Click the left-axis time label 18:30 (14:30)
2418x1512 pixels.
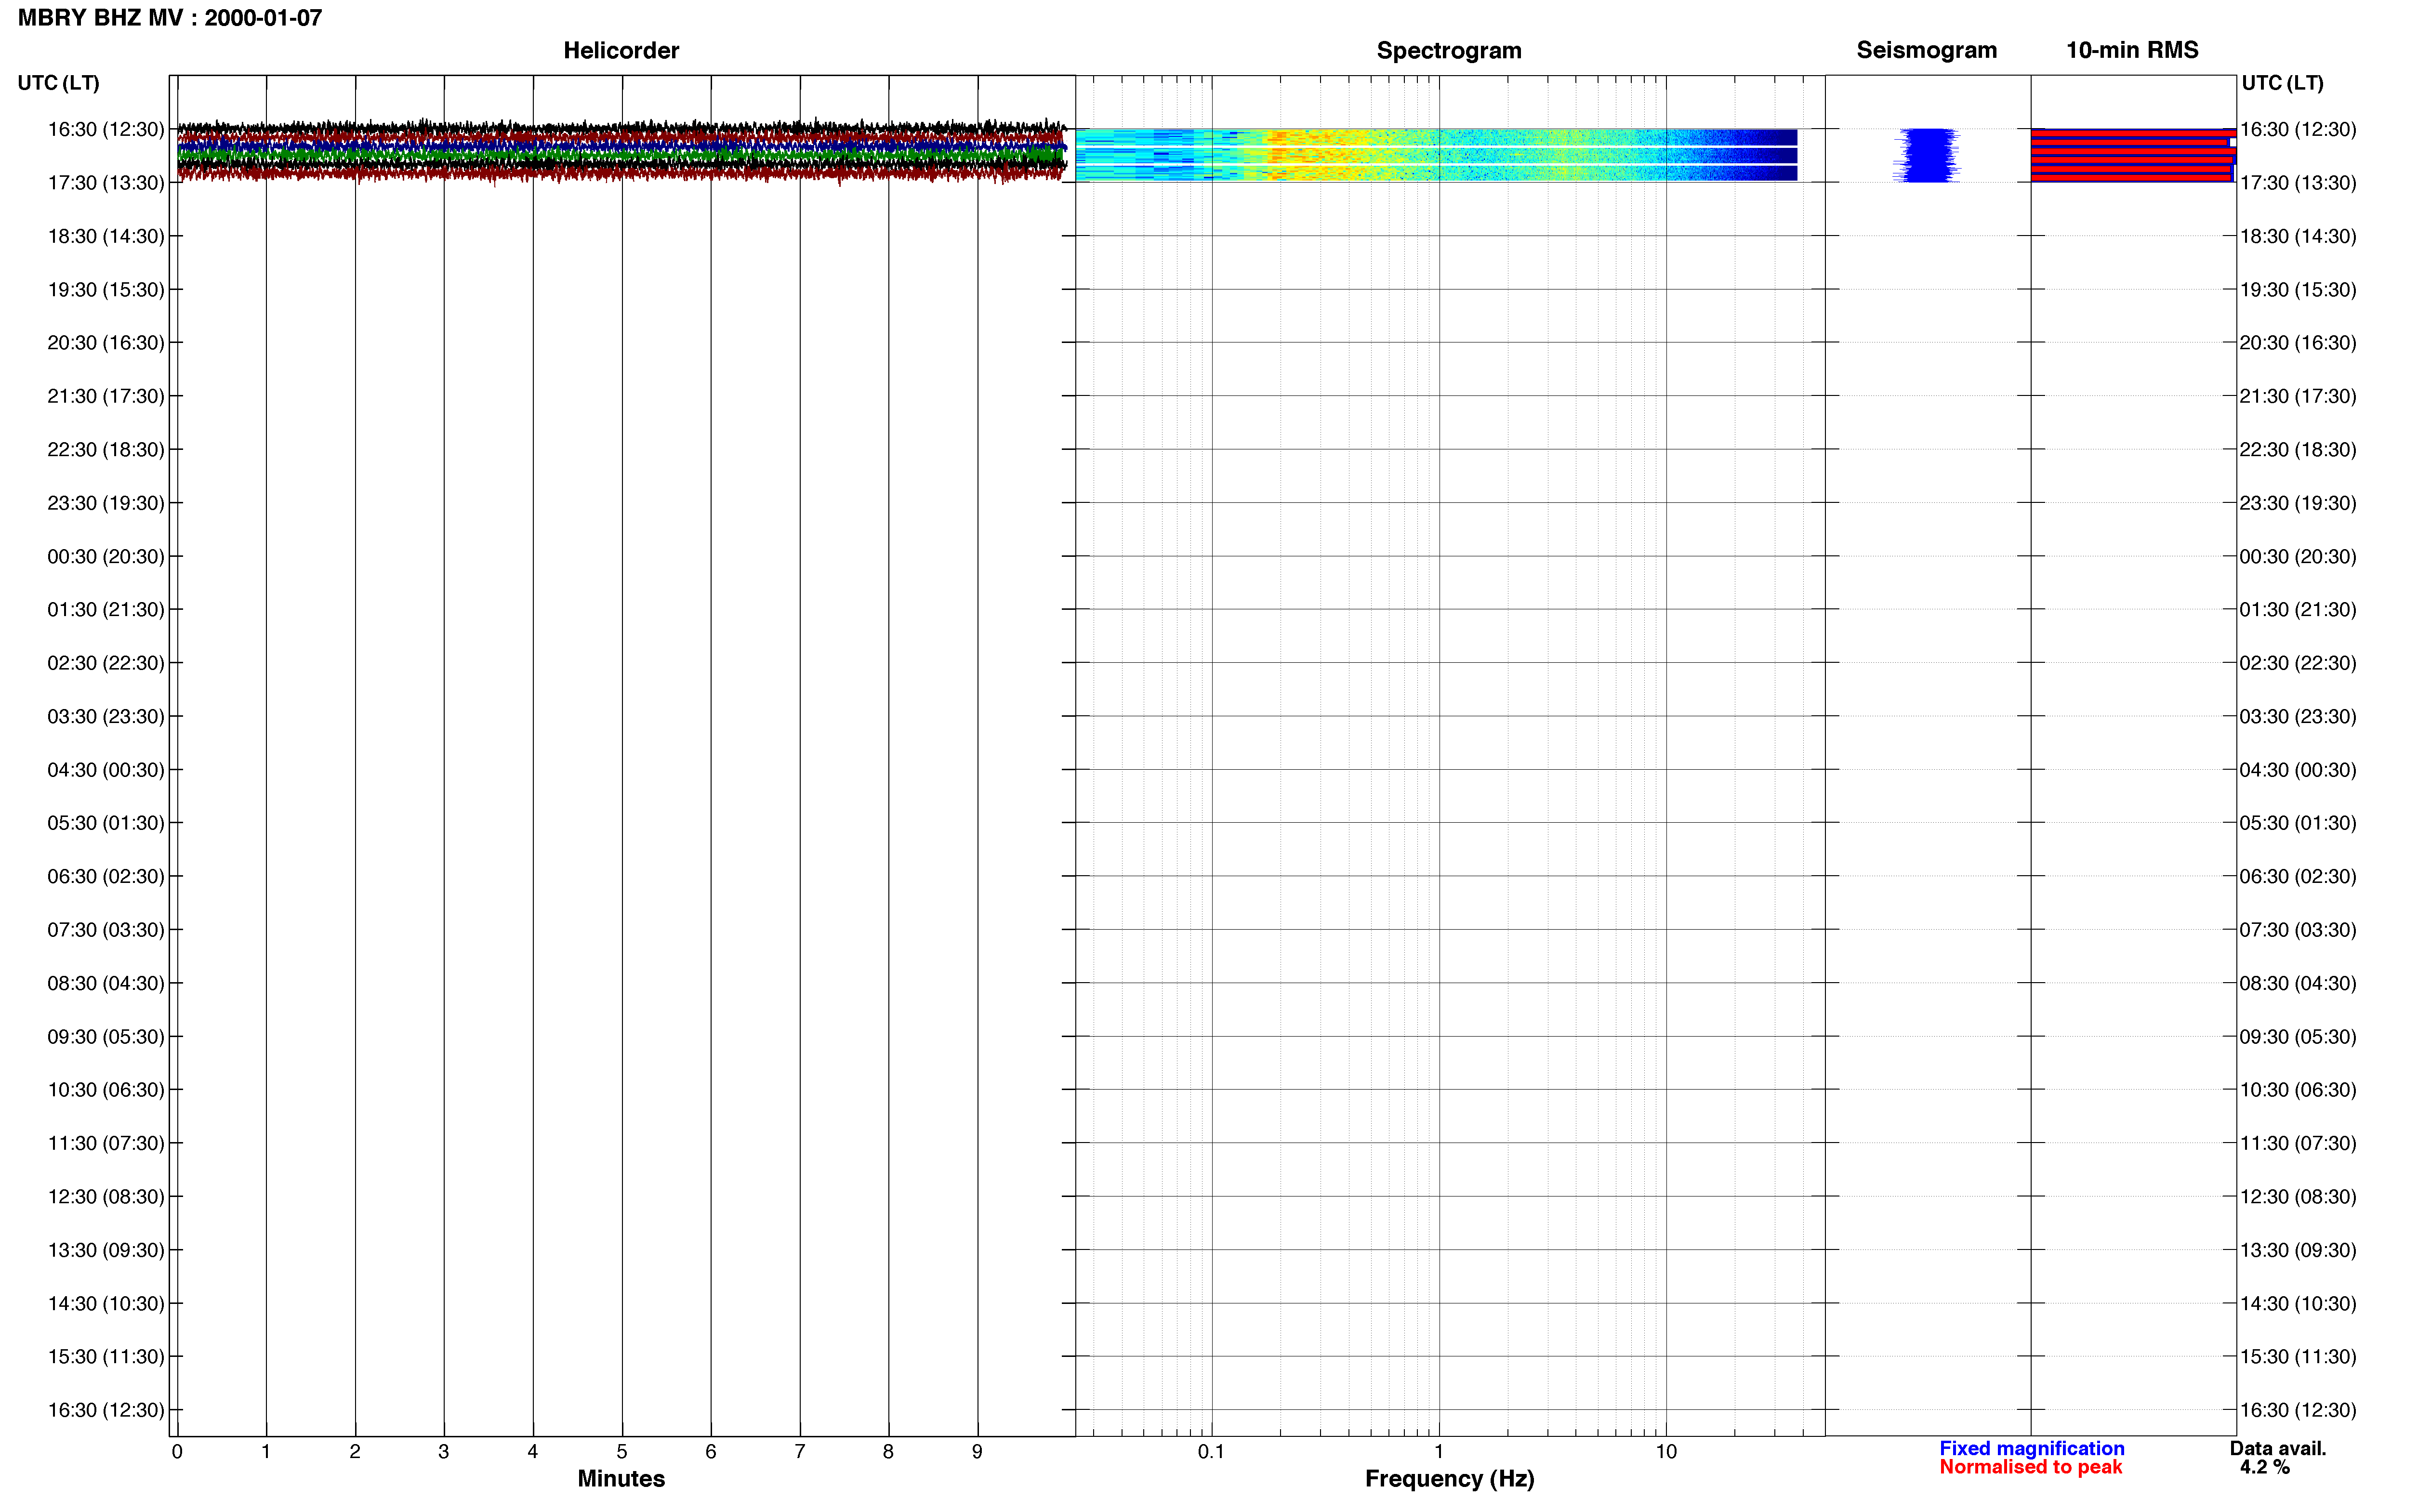105,236
